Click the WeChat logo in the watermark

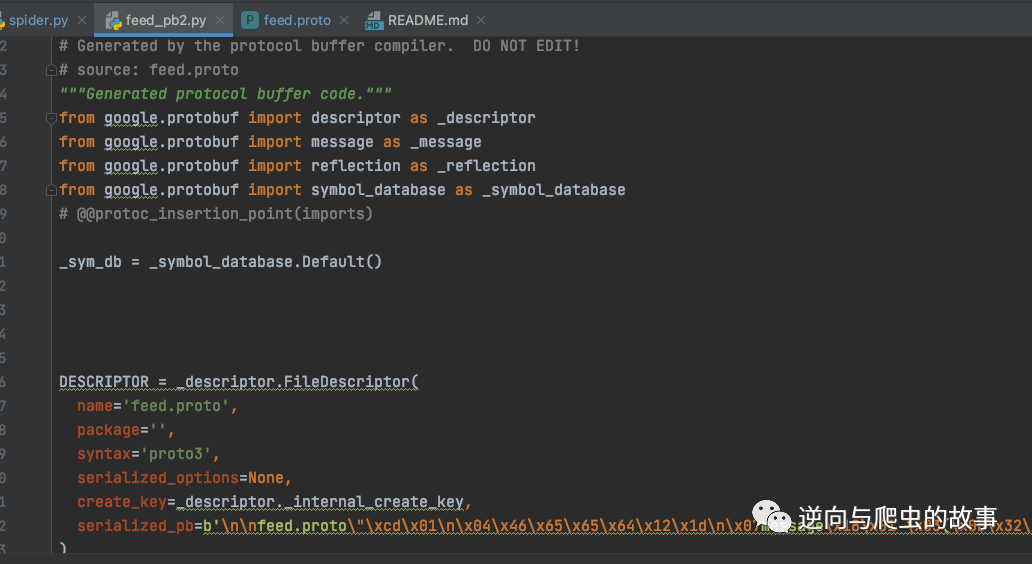click(771, 516)
